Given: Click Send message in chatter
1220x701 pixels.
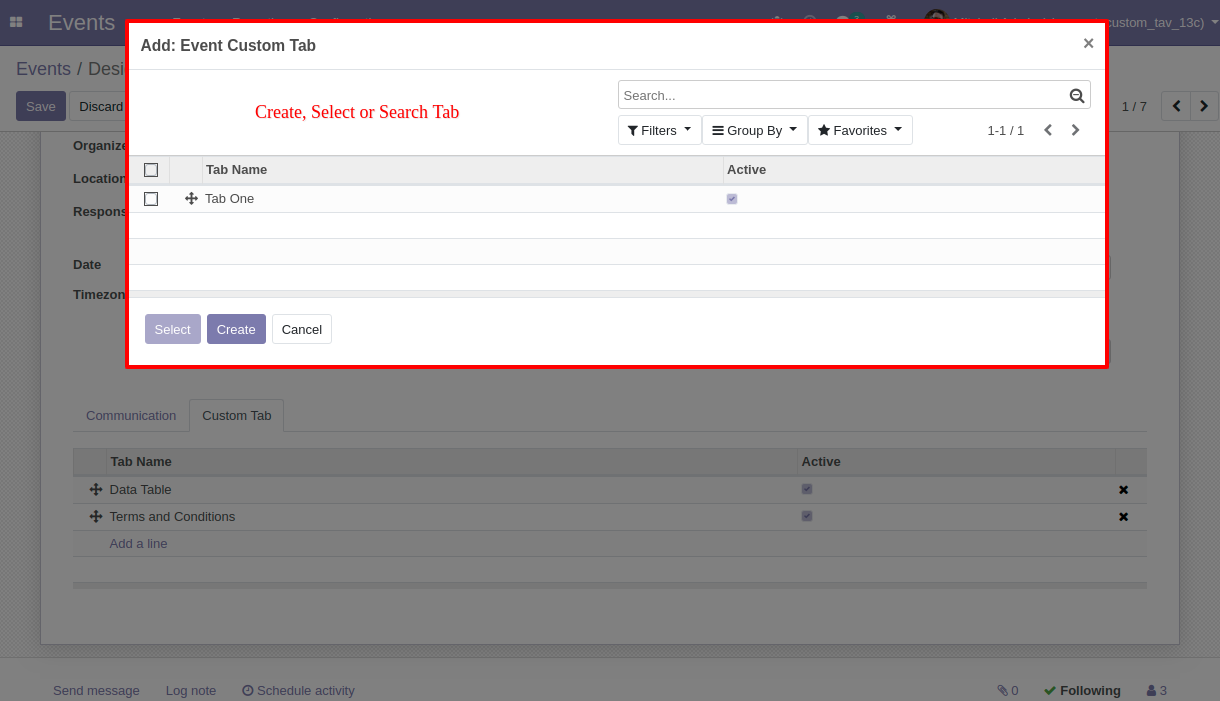Looking at the screenshot, I should 96,691.
